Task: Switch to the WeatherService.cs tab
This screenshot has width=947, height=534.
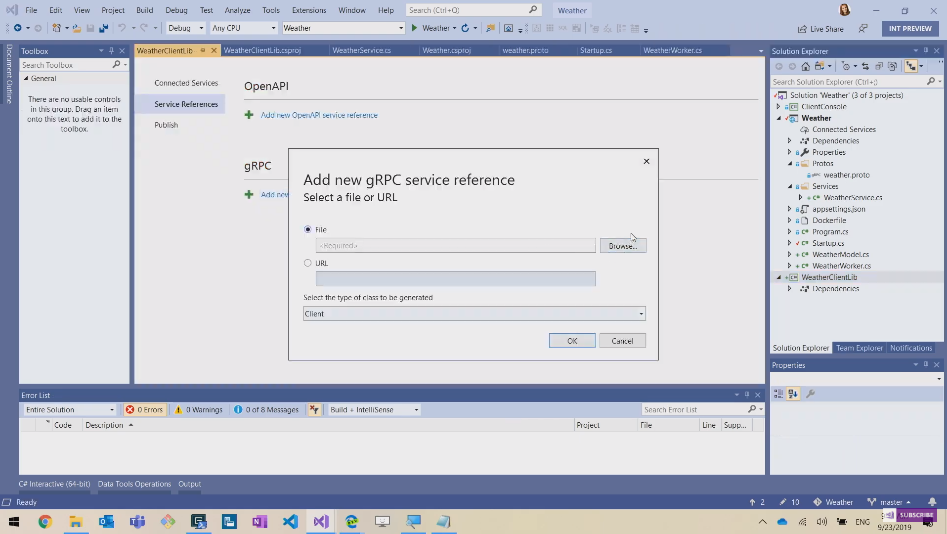Action: [x=361, y=50]
